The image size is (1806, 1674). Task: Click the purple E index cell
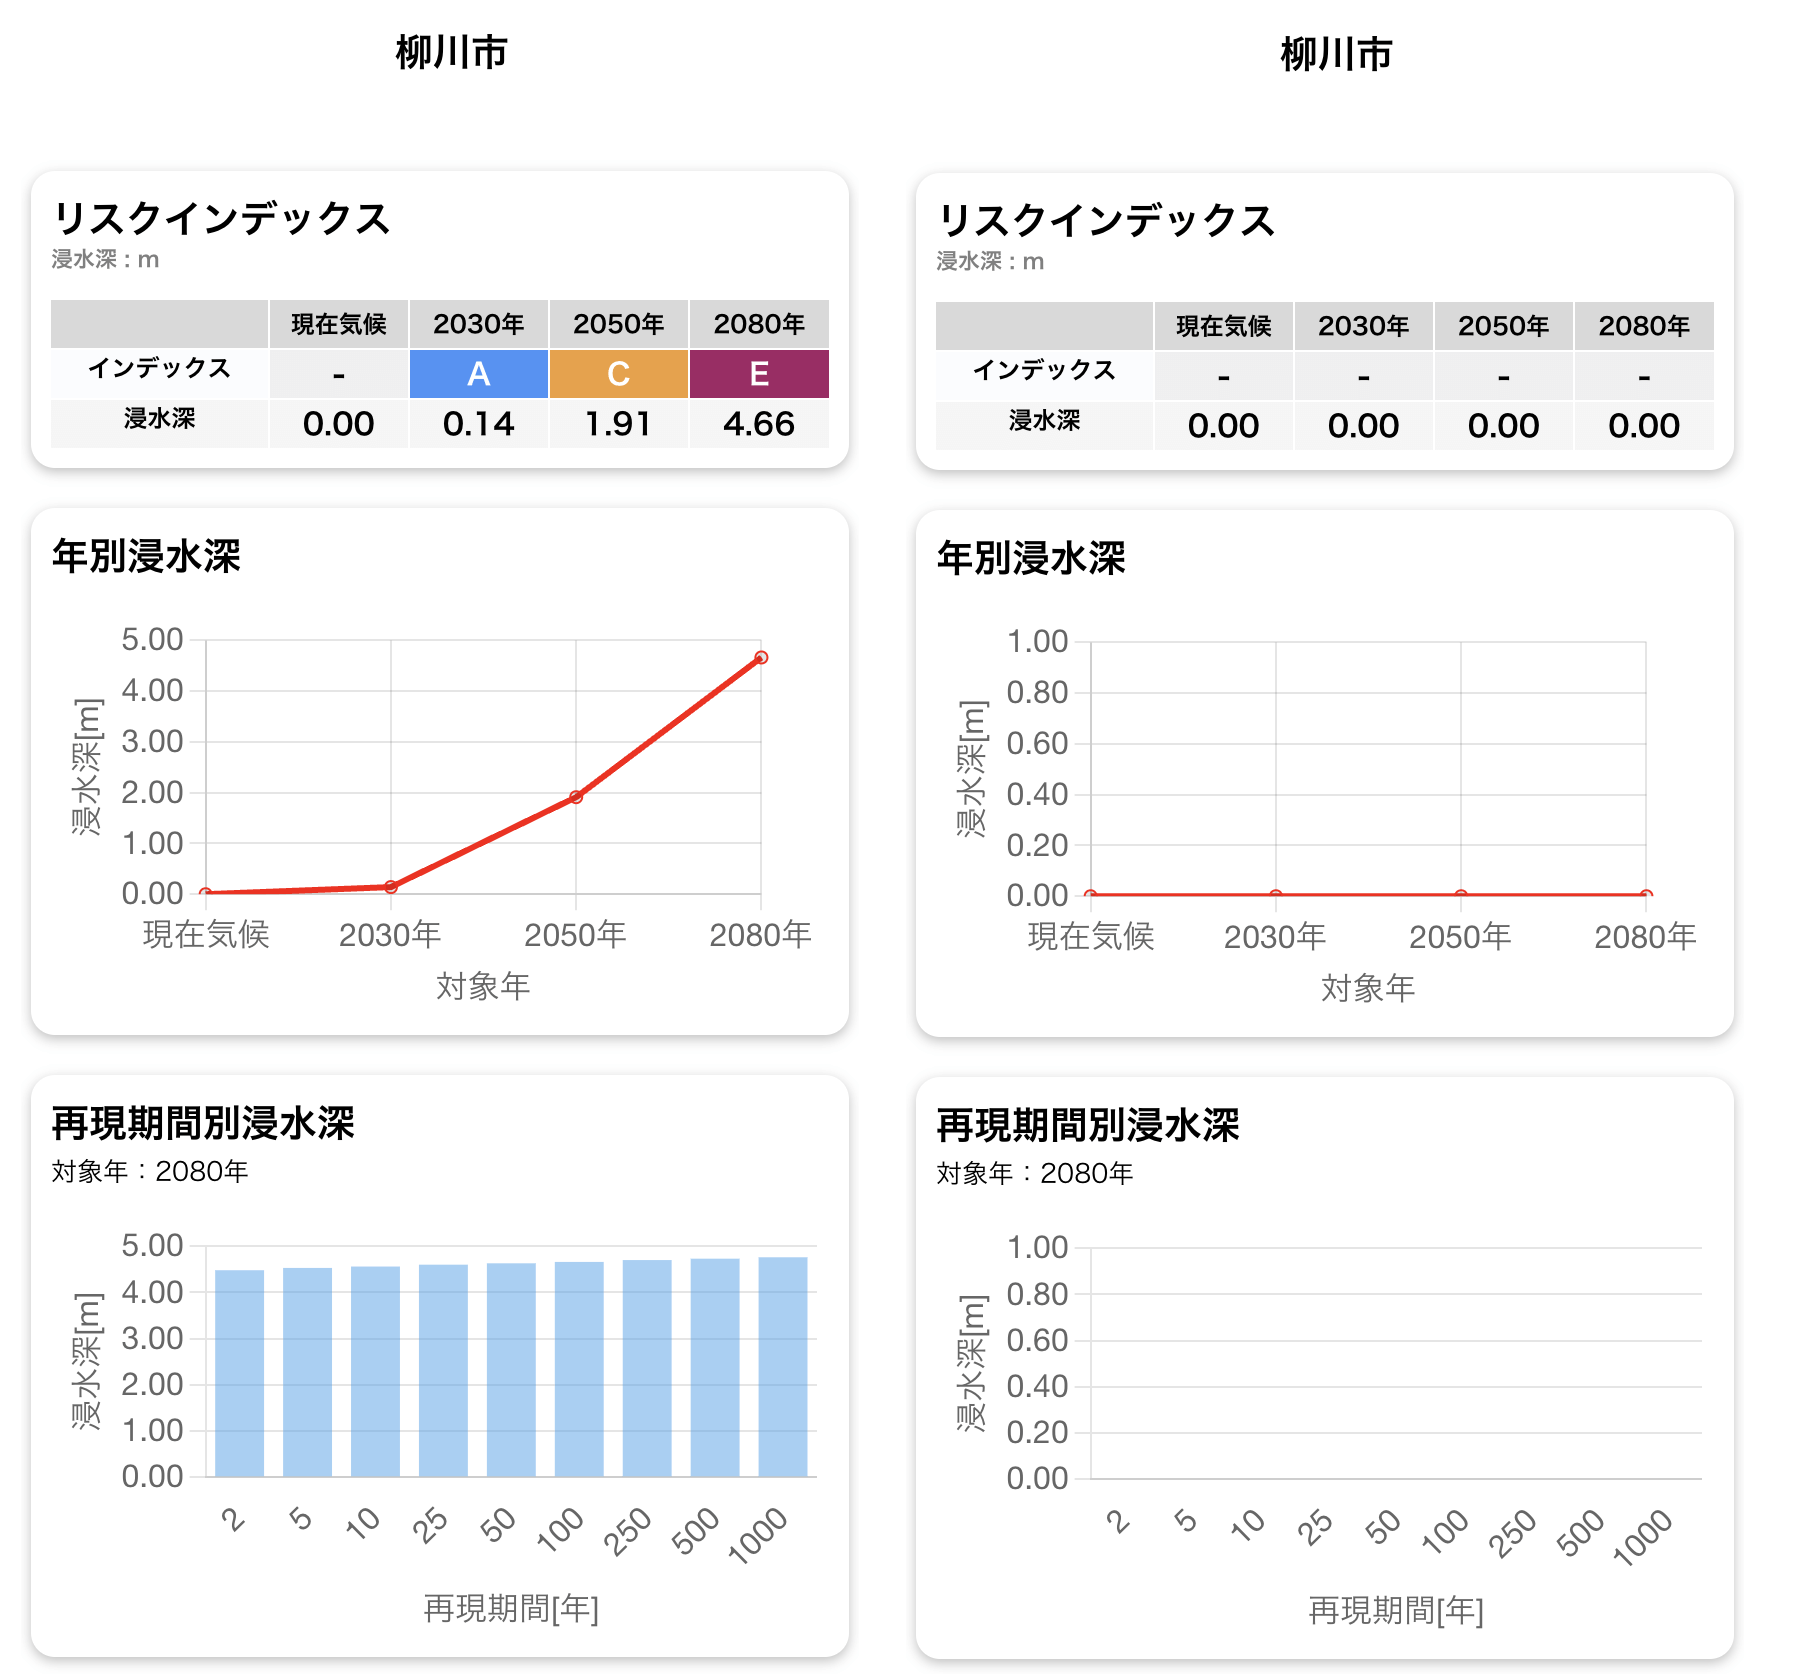[x=758, y=374]
